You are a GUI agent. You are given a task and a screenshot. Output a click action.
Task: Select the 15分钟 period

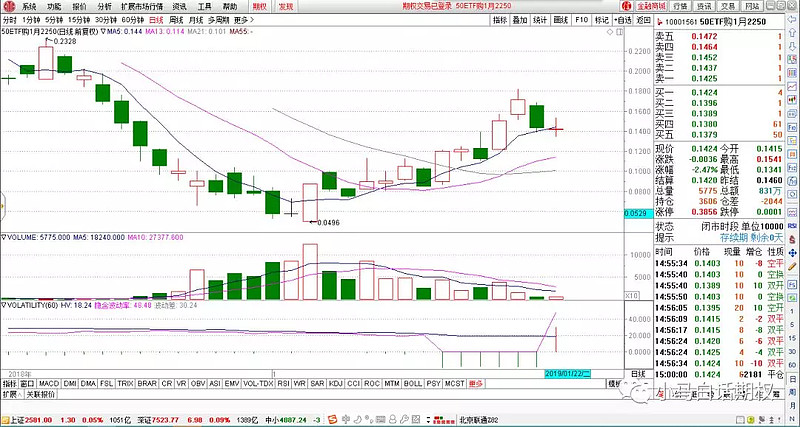pyautogui.click(x=79, y=20)
